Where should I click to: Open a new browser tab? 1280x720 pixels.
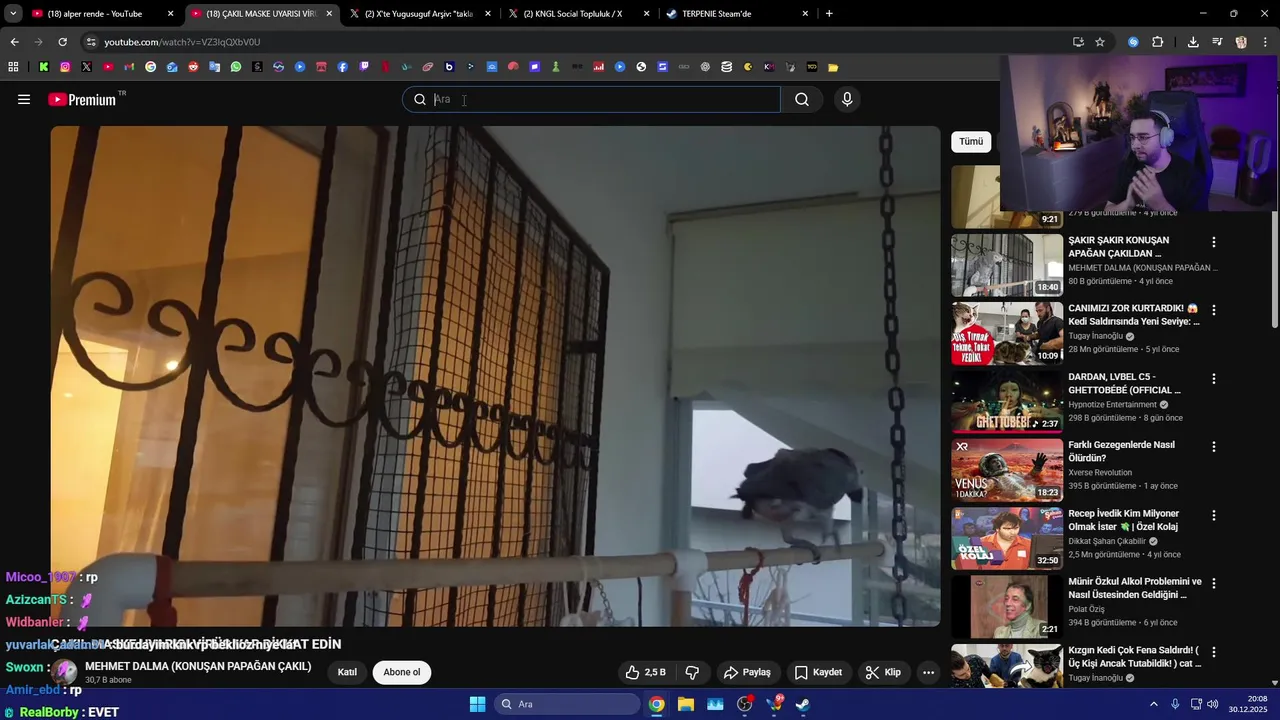pos(829,14)
